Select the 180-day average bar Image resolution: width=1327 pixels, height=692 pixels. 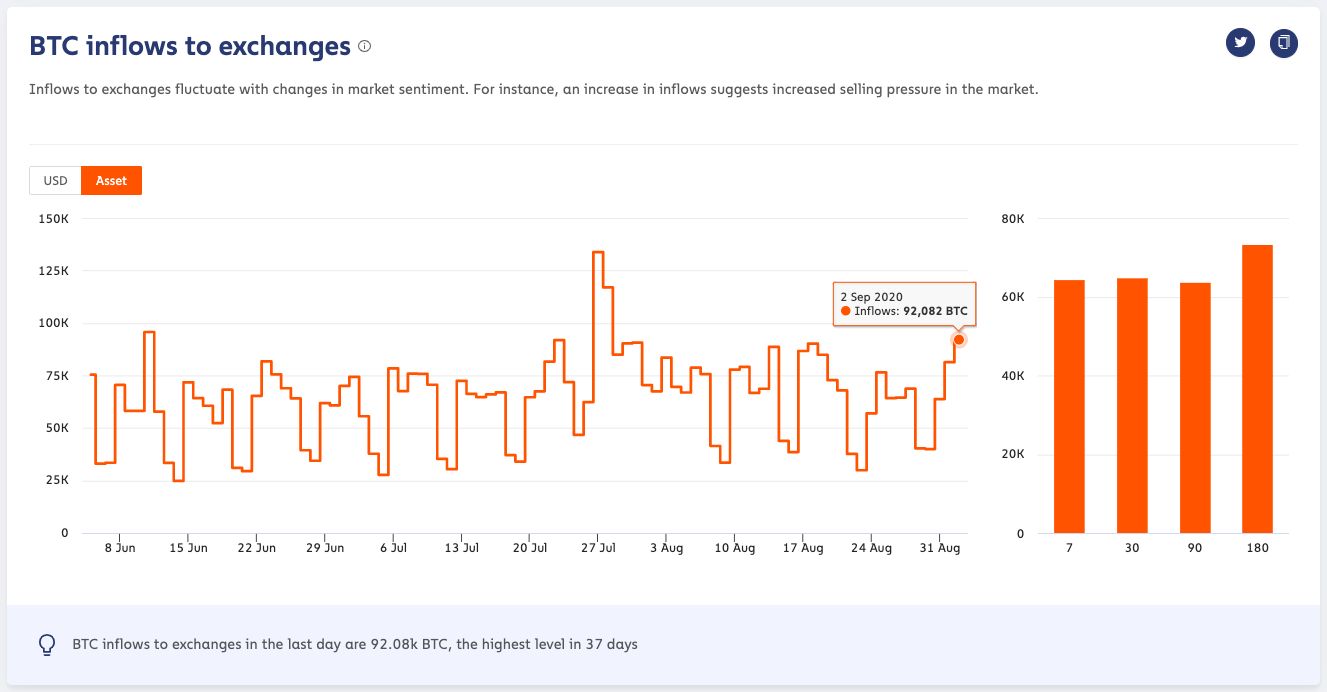pyautogui.click(x=1257, y=389)
